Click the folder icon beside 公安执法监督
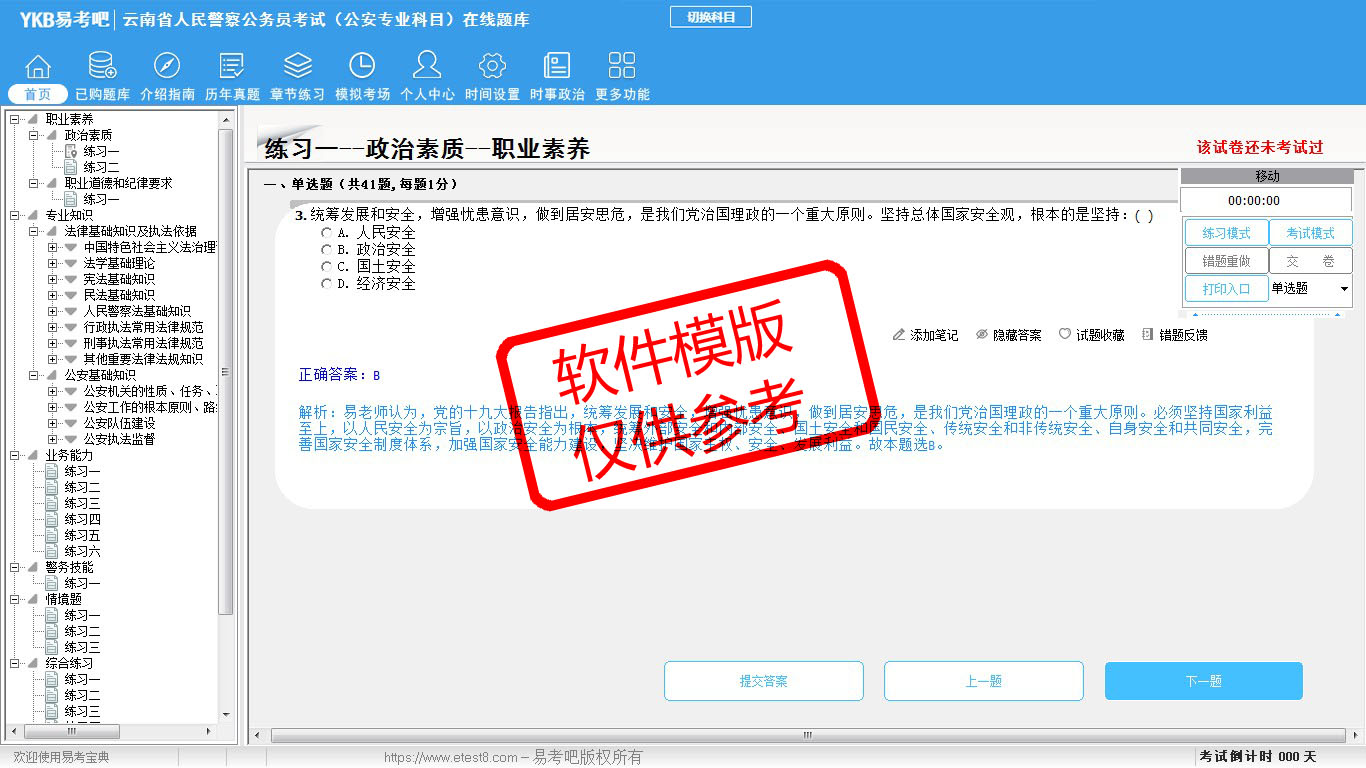The image size is (1366, 768). click(x=71, y=439)
